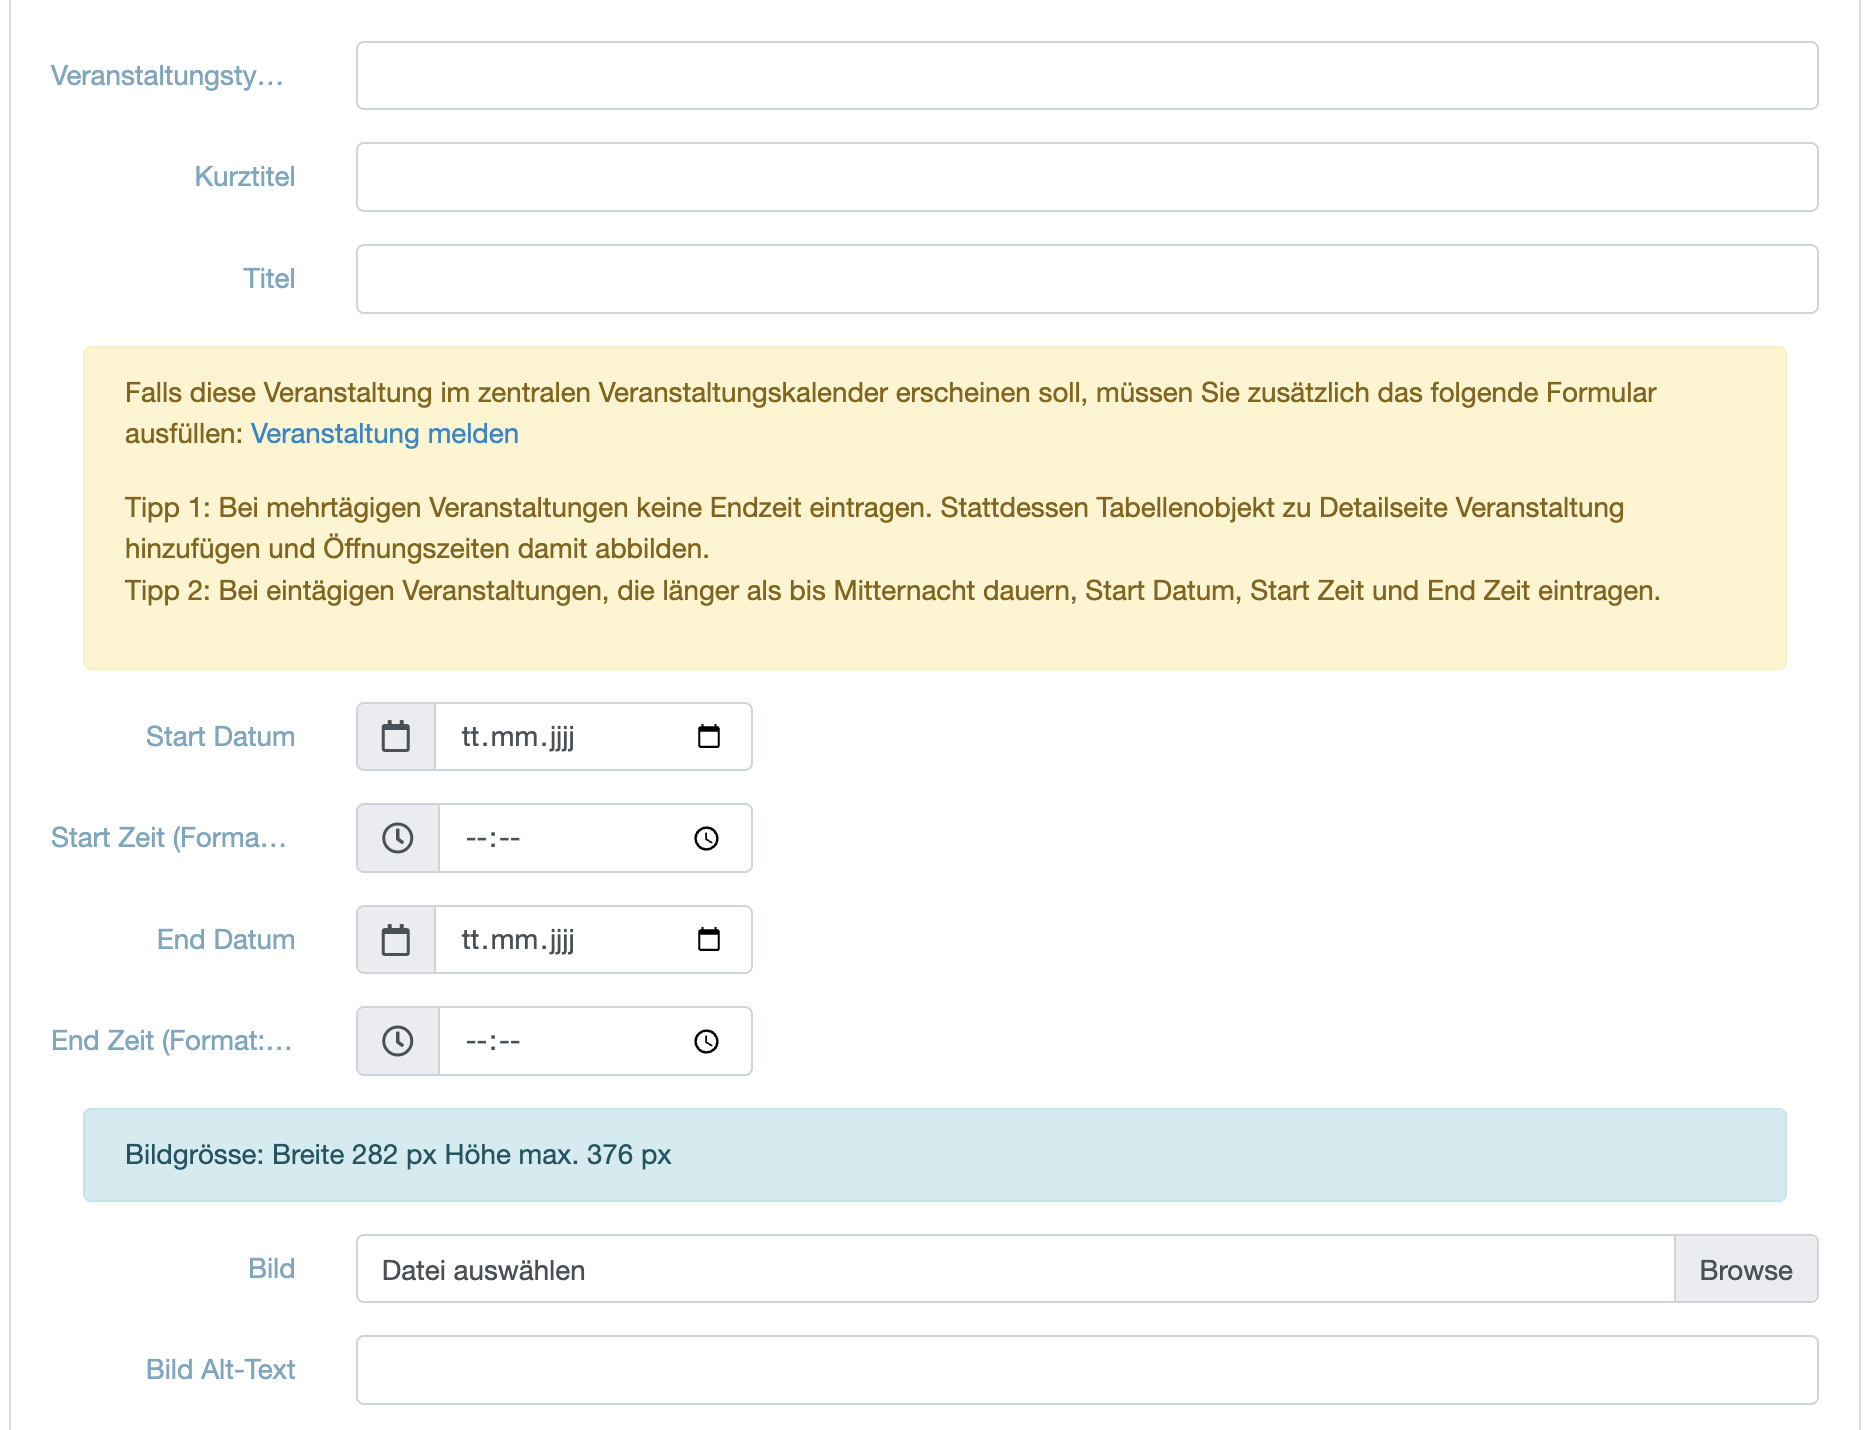Image resolution: width=1868 pixels, height=1430 pixels.
Task: Focus the Bild Alt-Text input field
Action: (x=1087, y=1370)
